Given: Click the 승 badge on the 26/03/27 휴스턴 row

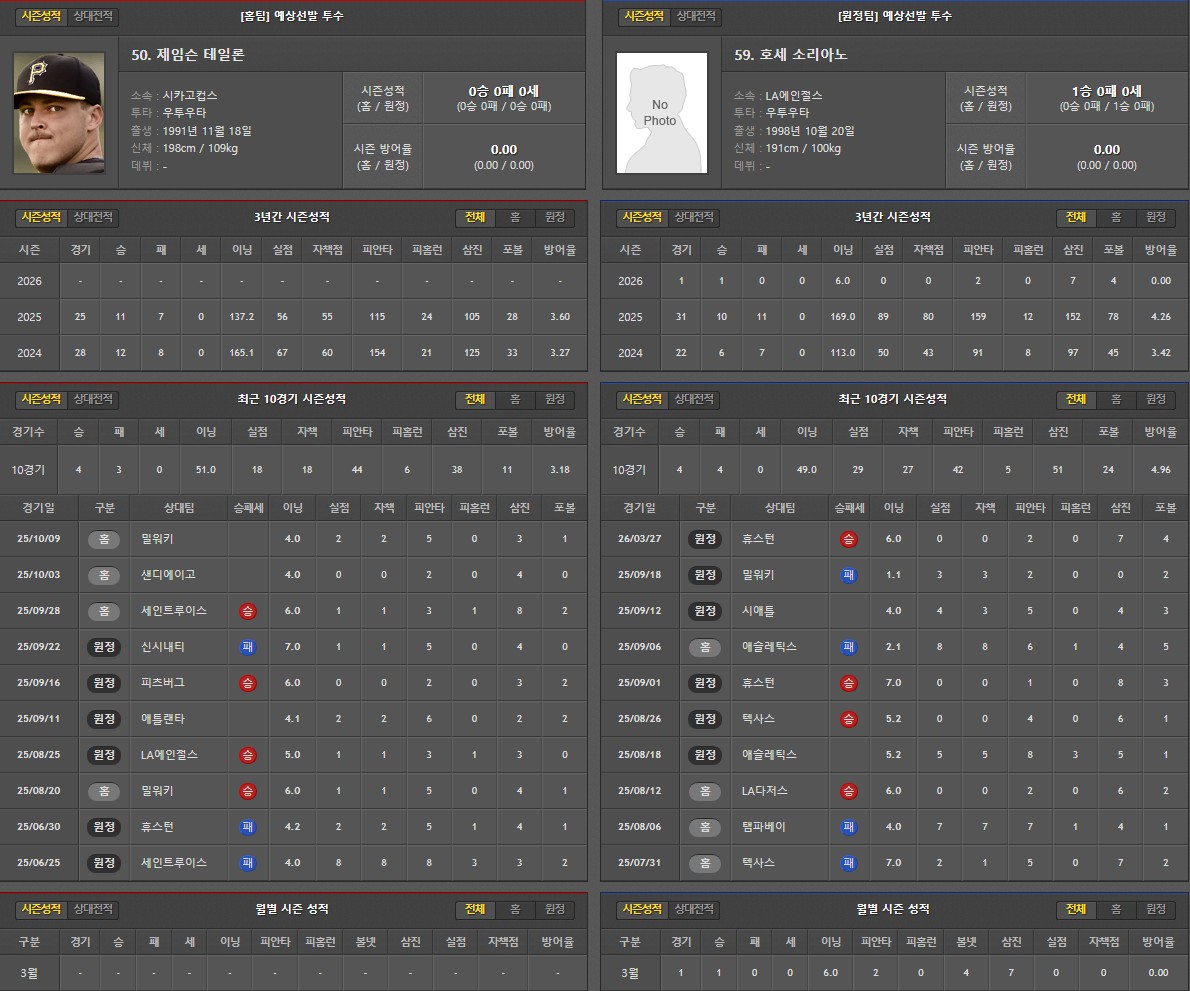Looking at the screenshot, I should tap(849, 539).
